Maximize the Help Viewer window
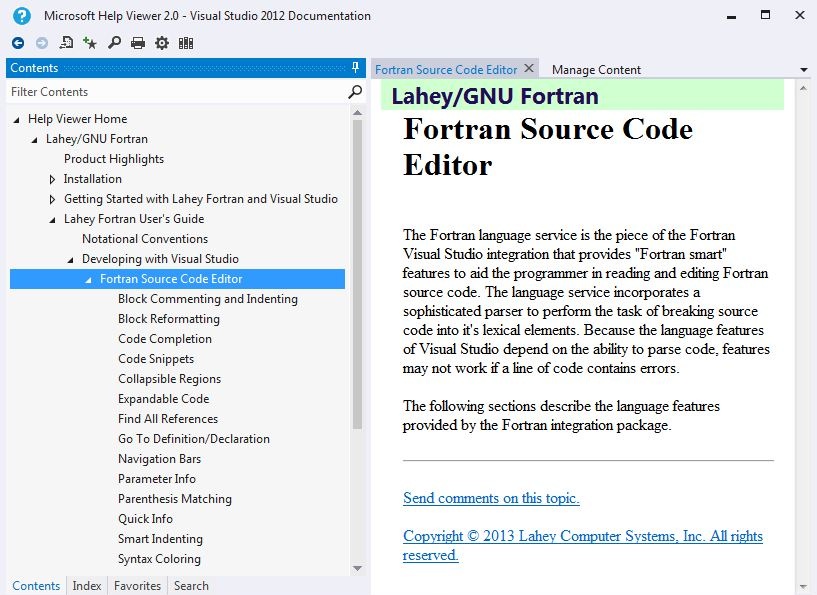 click(765, 15)
